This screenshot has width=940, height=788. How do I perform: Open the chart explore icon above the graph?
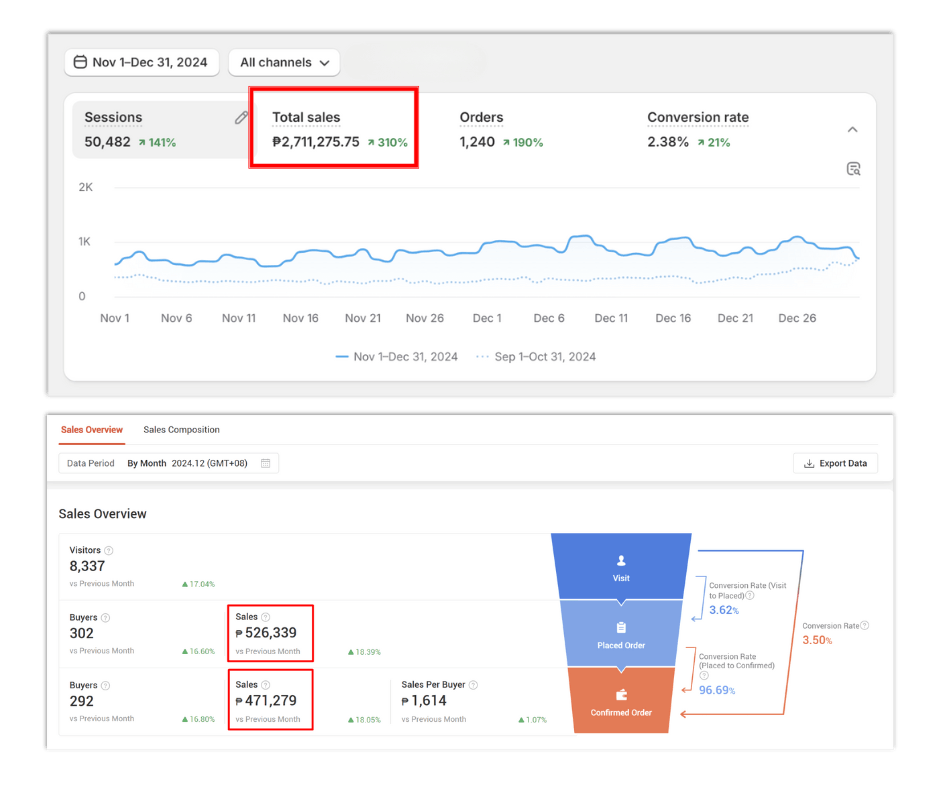(853, 169)
